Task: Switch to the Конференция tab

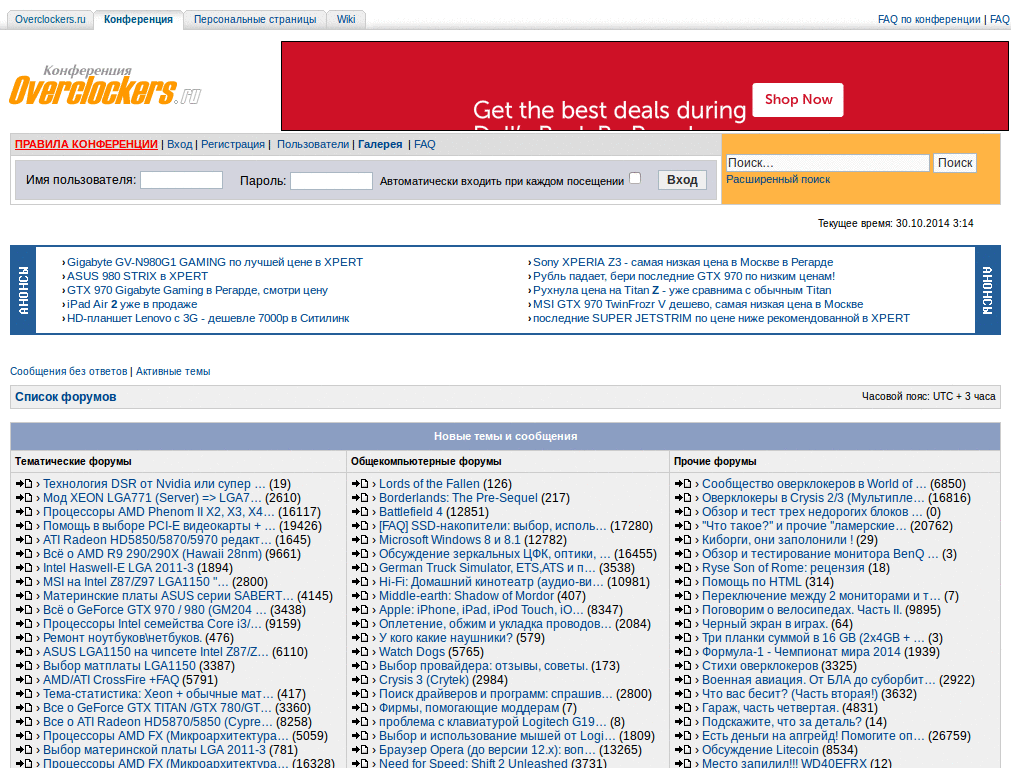Action: (138, 20)
